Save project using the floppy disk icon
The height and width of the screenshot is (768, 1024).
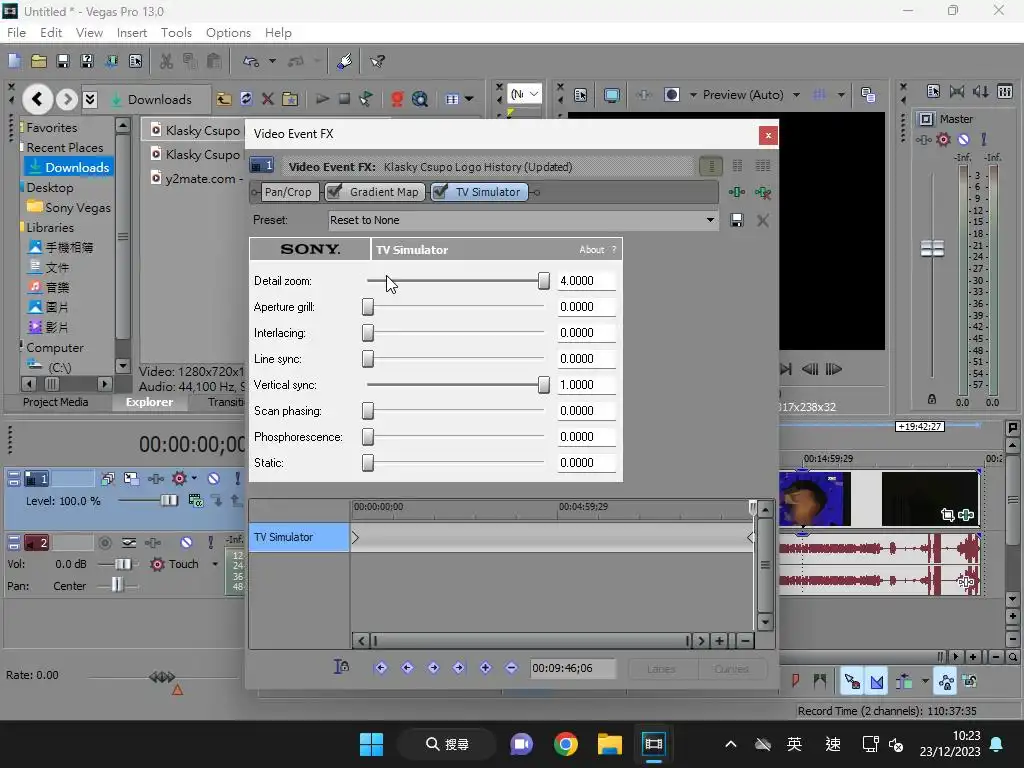click(63, 61)
